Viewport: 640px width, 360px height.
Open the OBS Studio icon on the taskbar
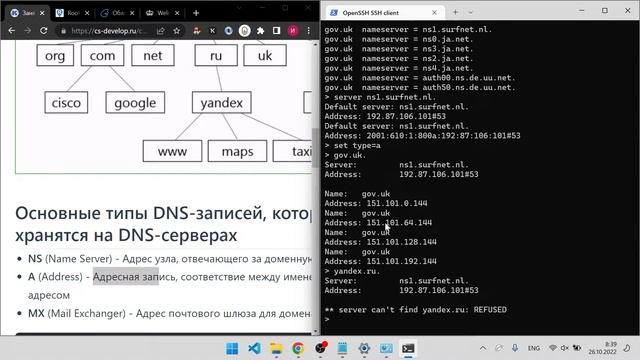[x=321, y=348]
